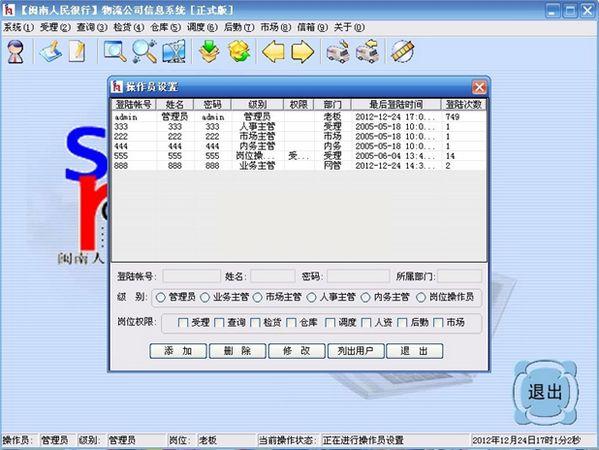The width and height of the screenshot is (599, 450).
Task: Select the 内务主管 level radio button
Action: [x=366, y=297]
